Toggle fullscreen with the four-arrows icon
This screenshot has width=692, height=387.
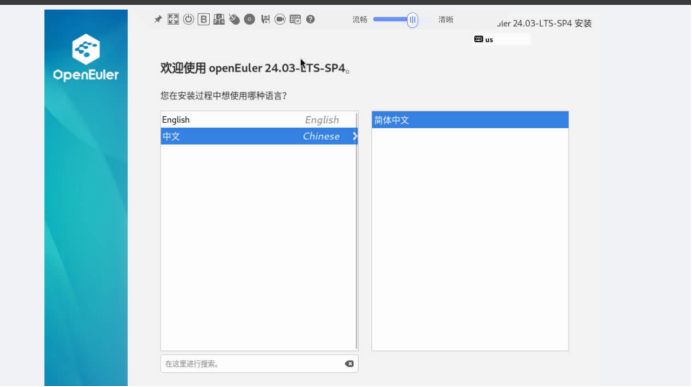pyautogui.click(x=173, y=19)
